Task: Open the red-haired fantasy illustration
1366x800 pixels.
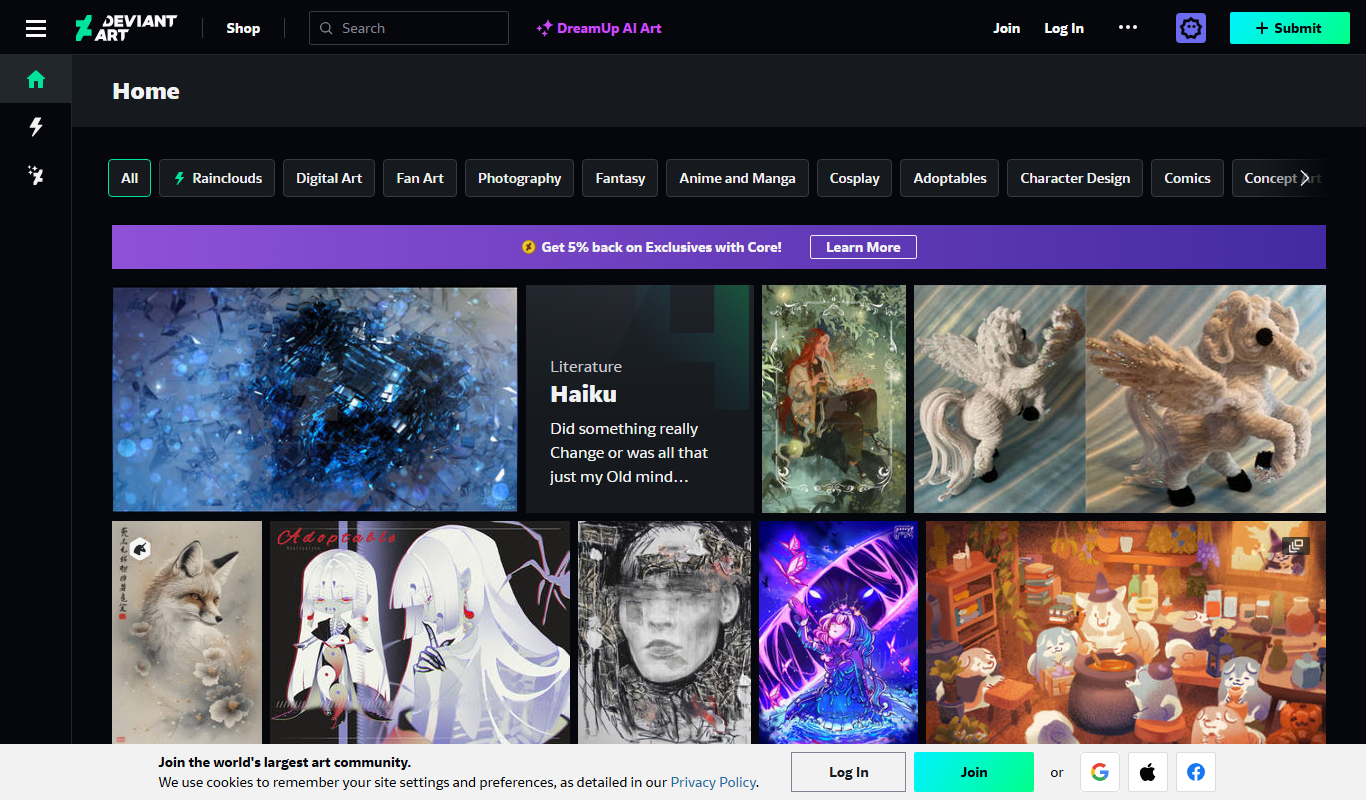Action: 834,399
